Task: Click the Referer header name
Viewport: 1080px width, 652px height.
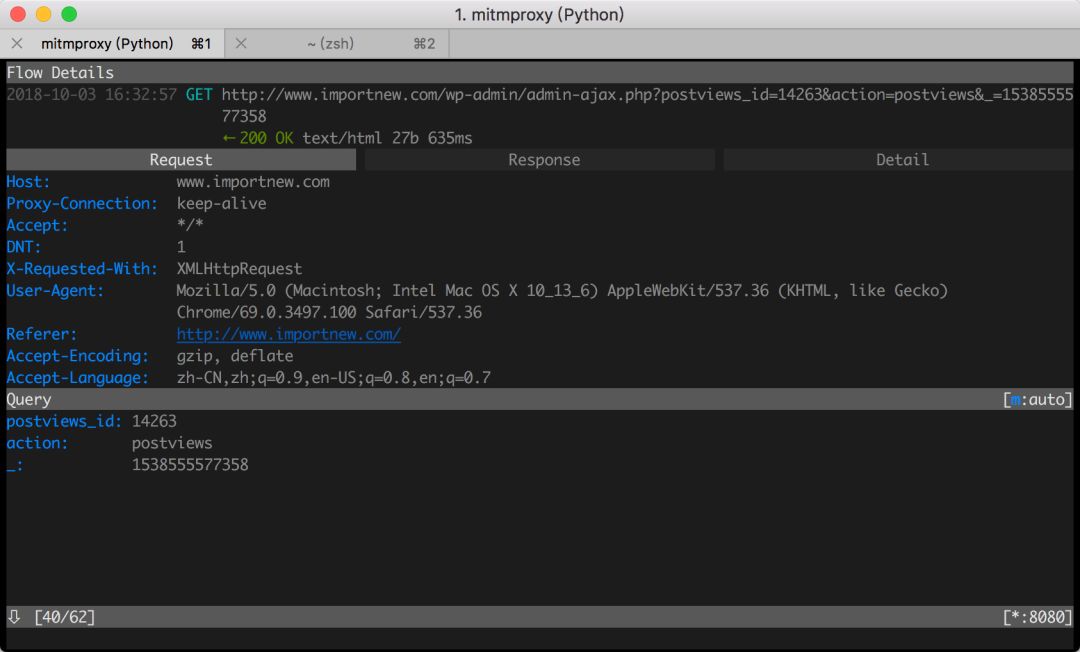Action: (x=42, y=335)
